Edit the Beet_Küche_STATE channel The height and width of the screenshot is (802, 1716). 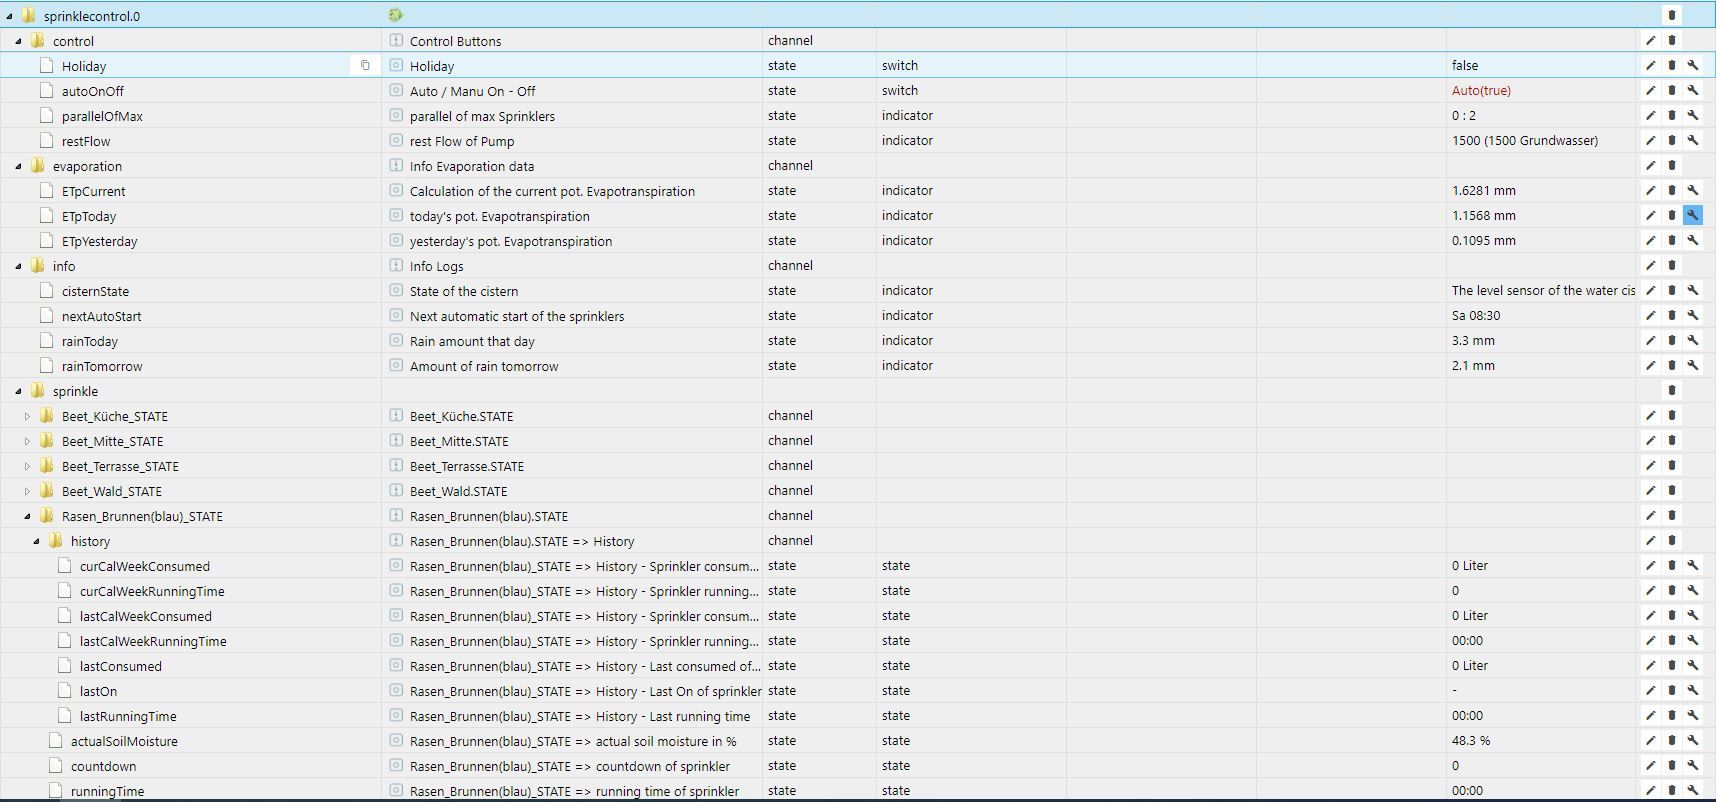[x=1651, y=415]
